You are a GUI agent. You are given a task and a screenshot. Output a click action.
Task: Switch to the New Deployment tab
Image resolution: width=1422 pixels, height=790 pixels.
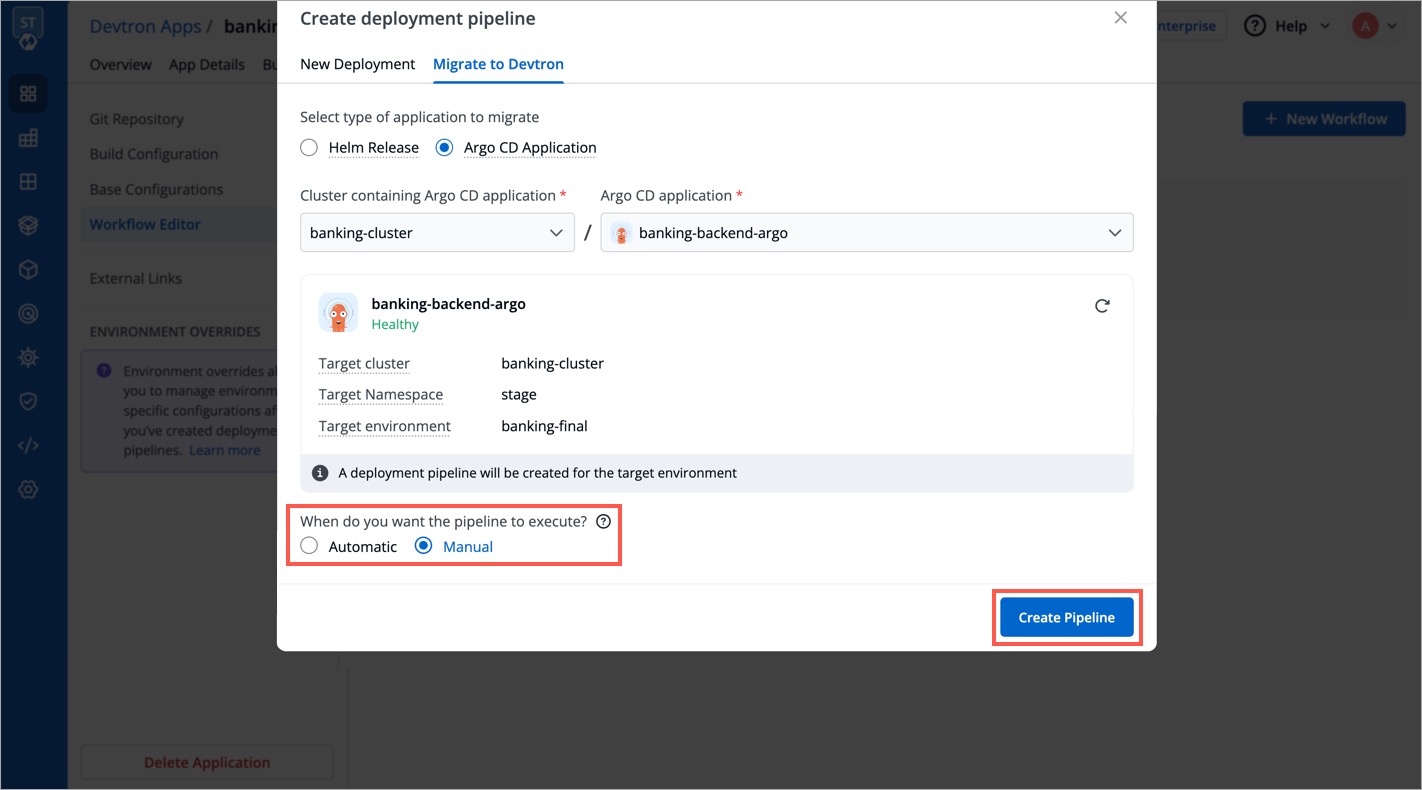pos(357,63)
